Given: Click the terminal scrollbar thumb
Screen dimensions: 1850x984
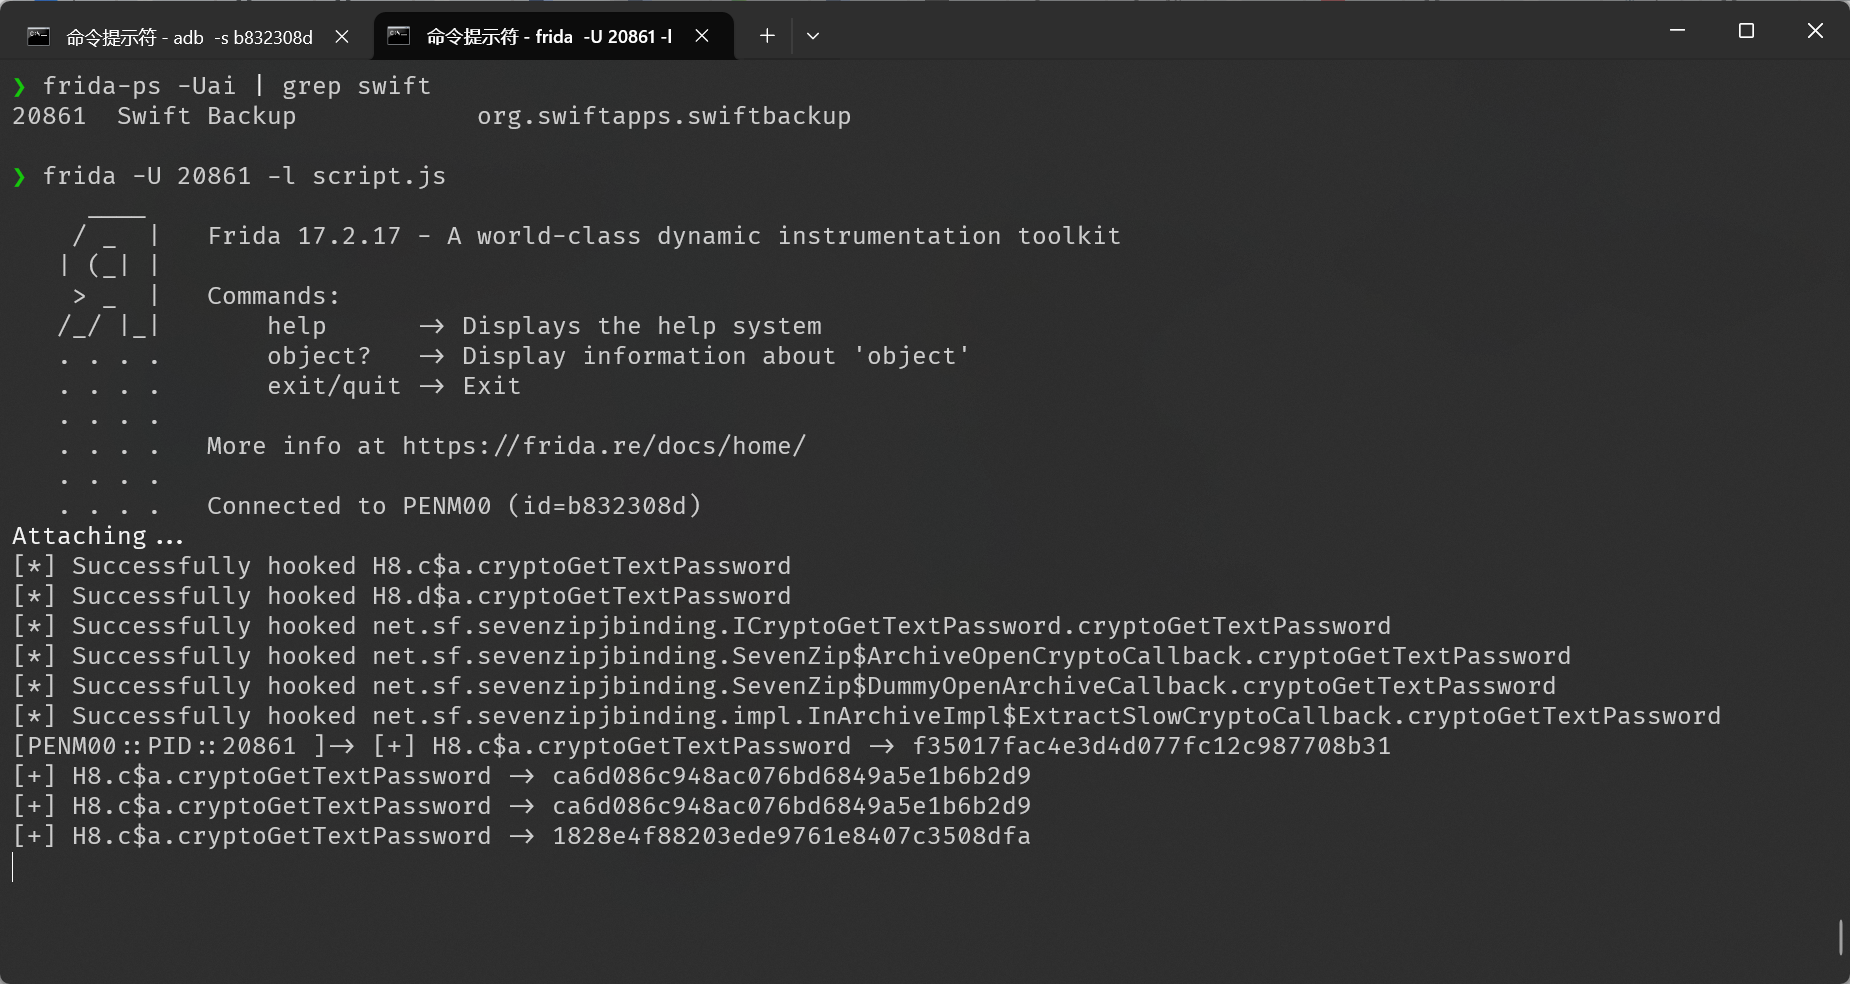Looking at the screenshot, I should point(1840,937).
